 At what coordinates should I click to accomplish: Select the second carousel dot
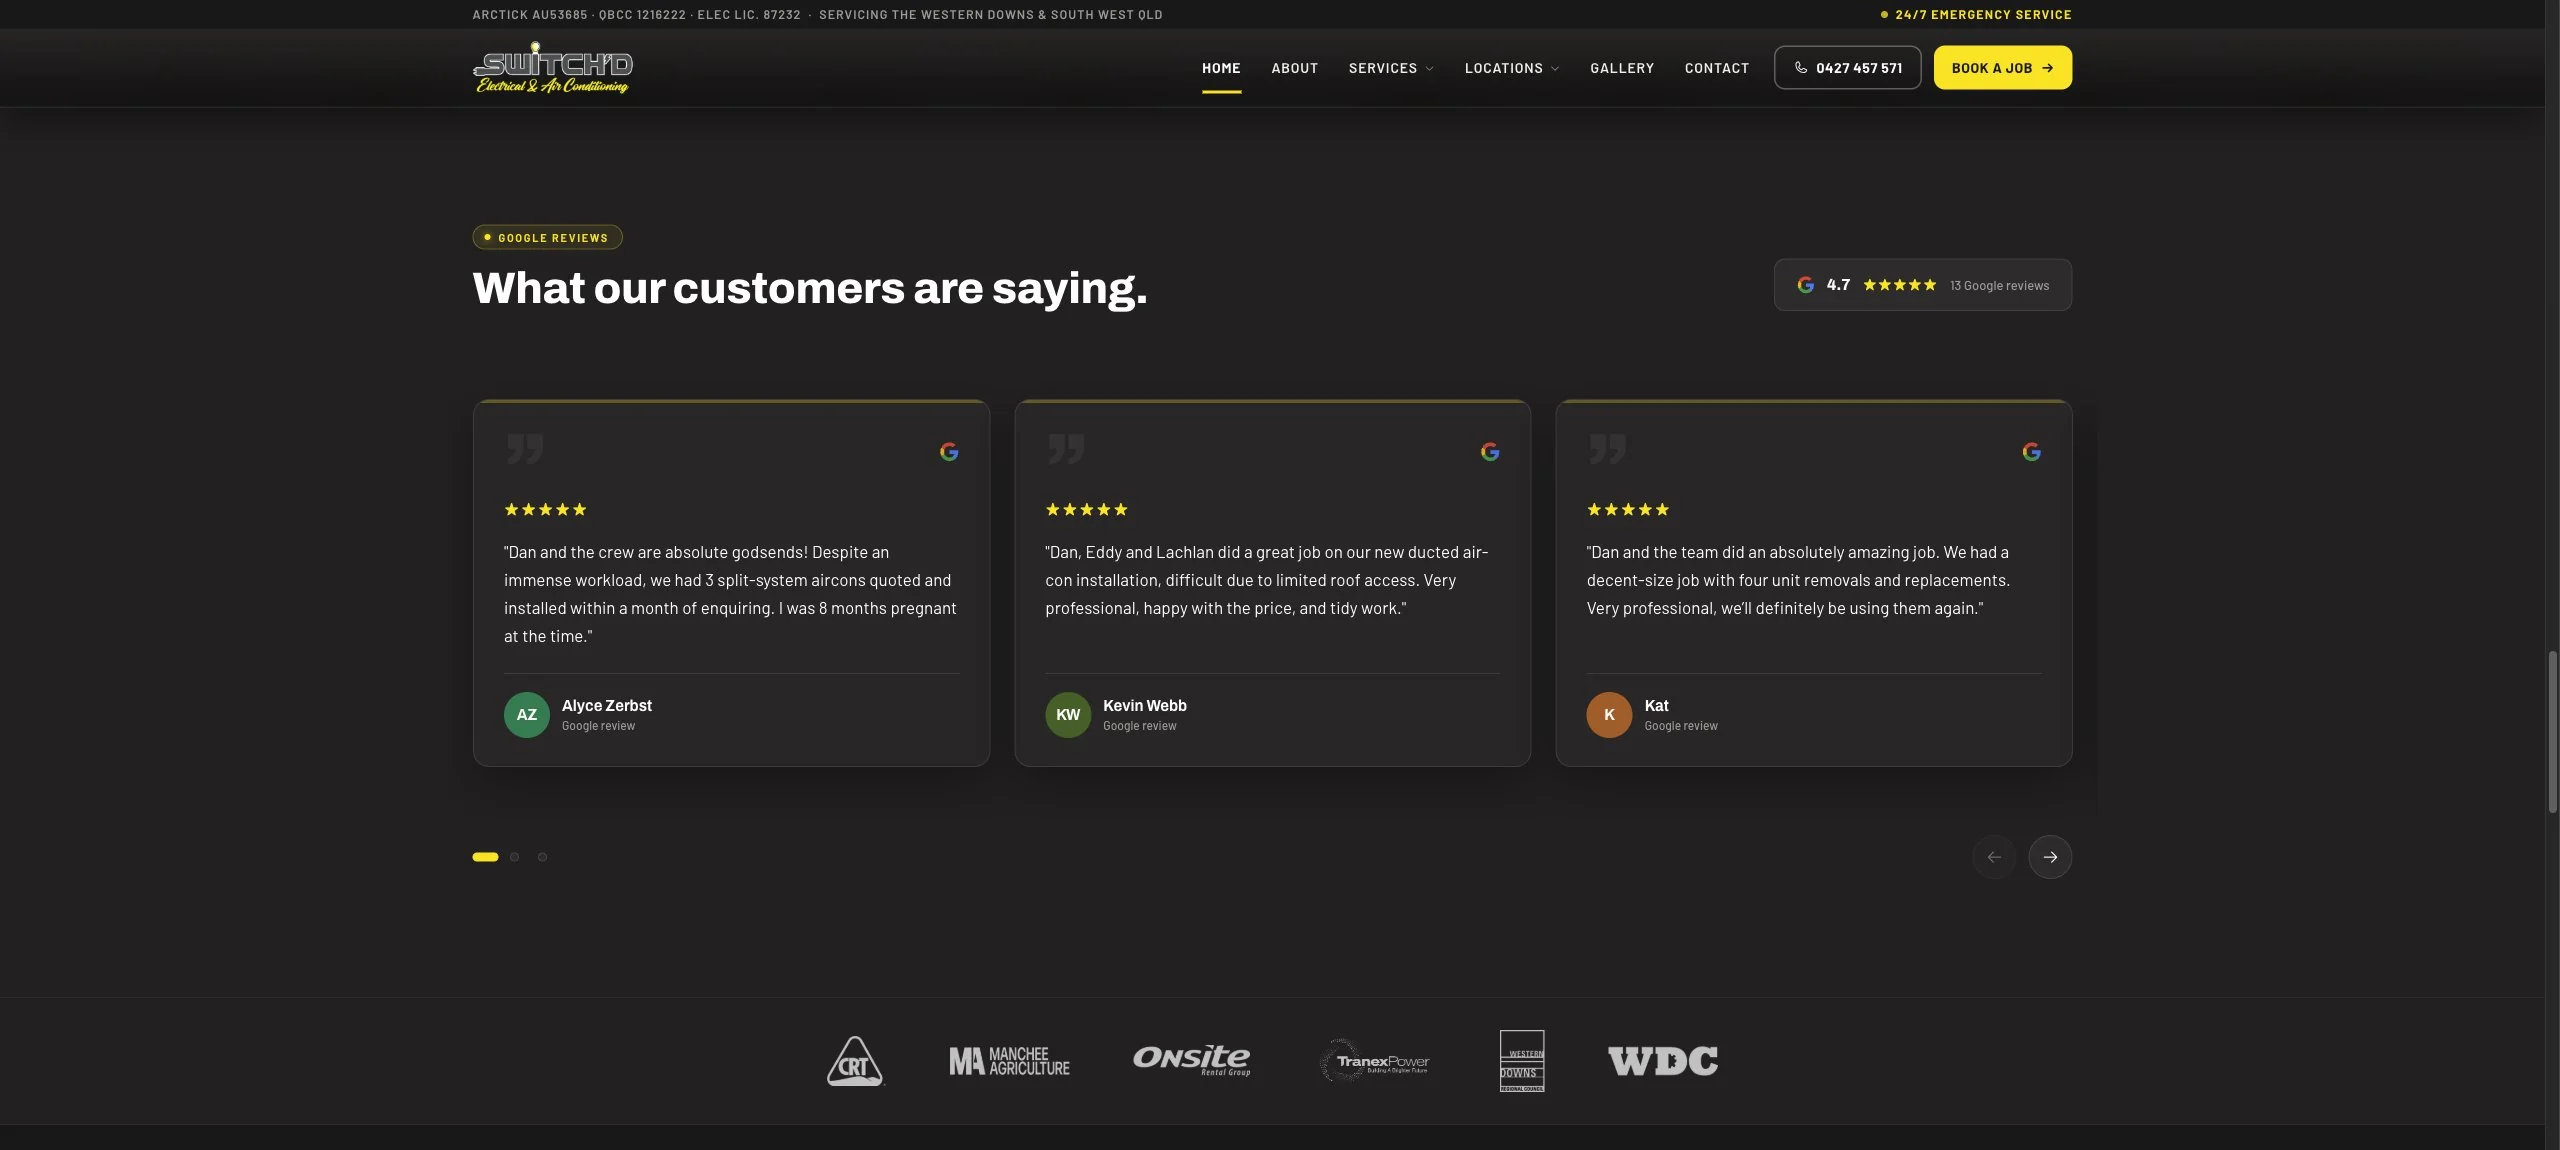point(514,857)
